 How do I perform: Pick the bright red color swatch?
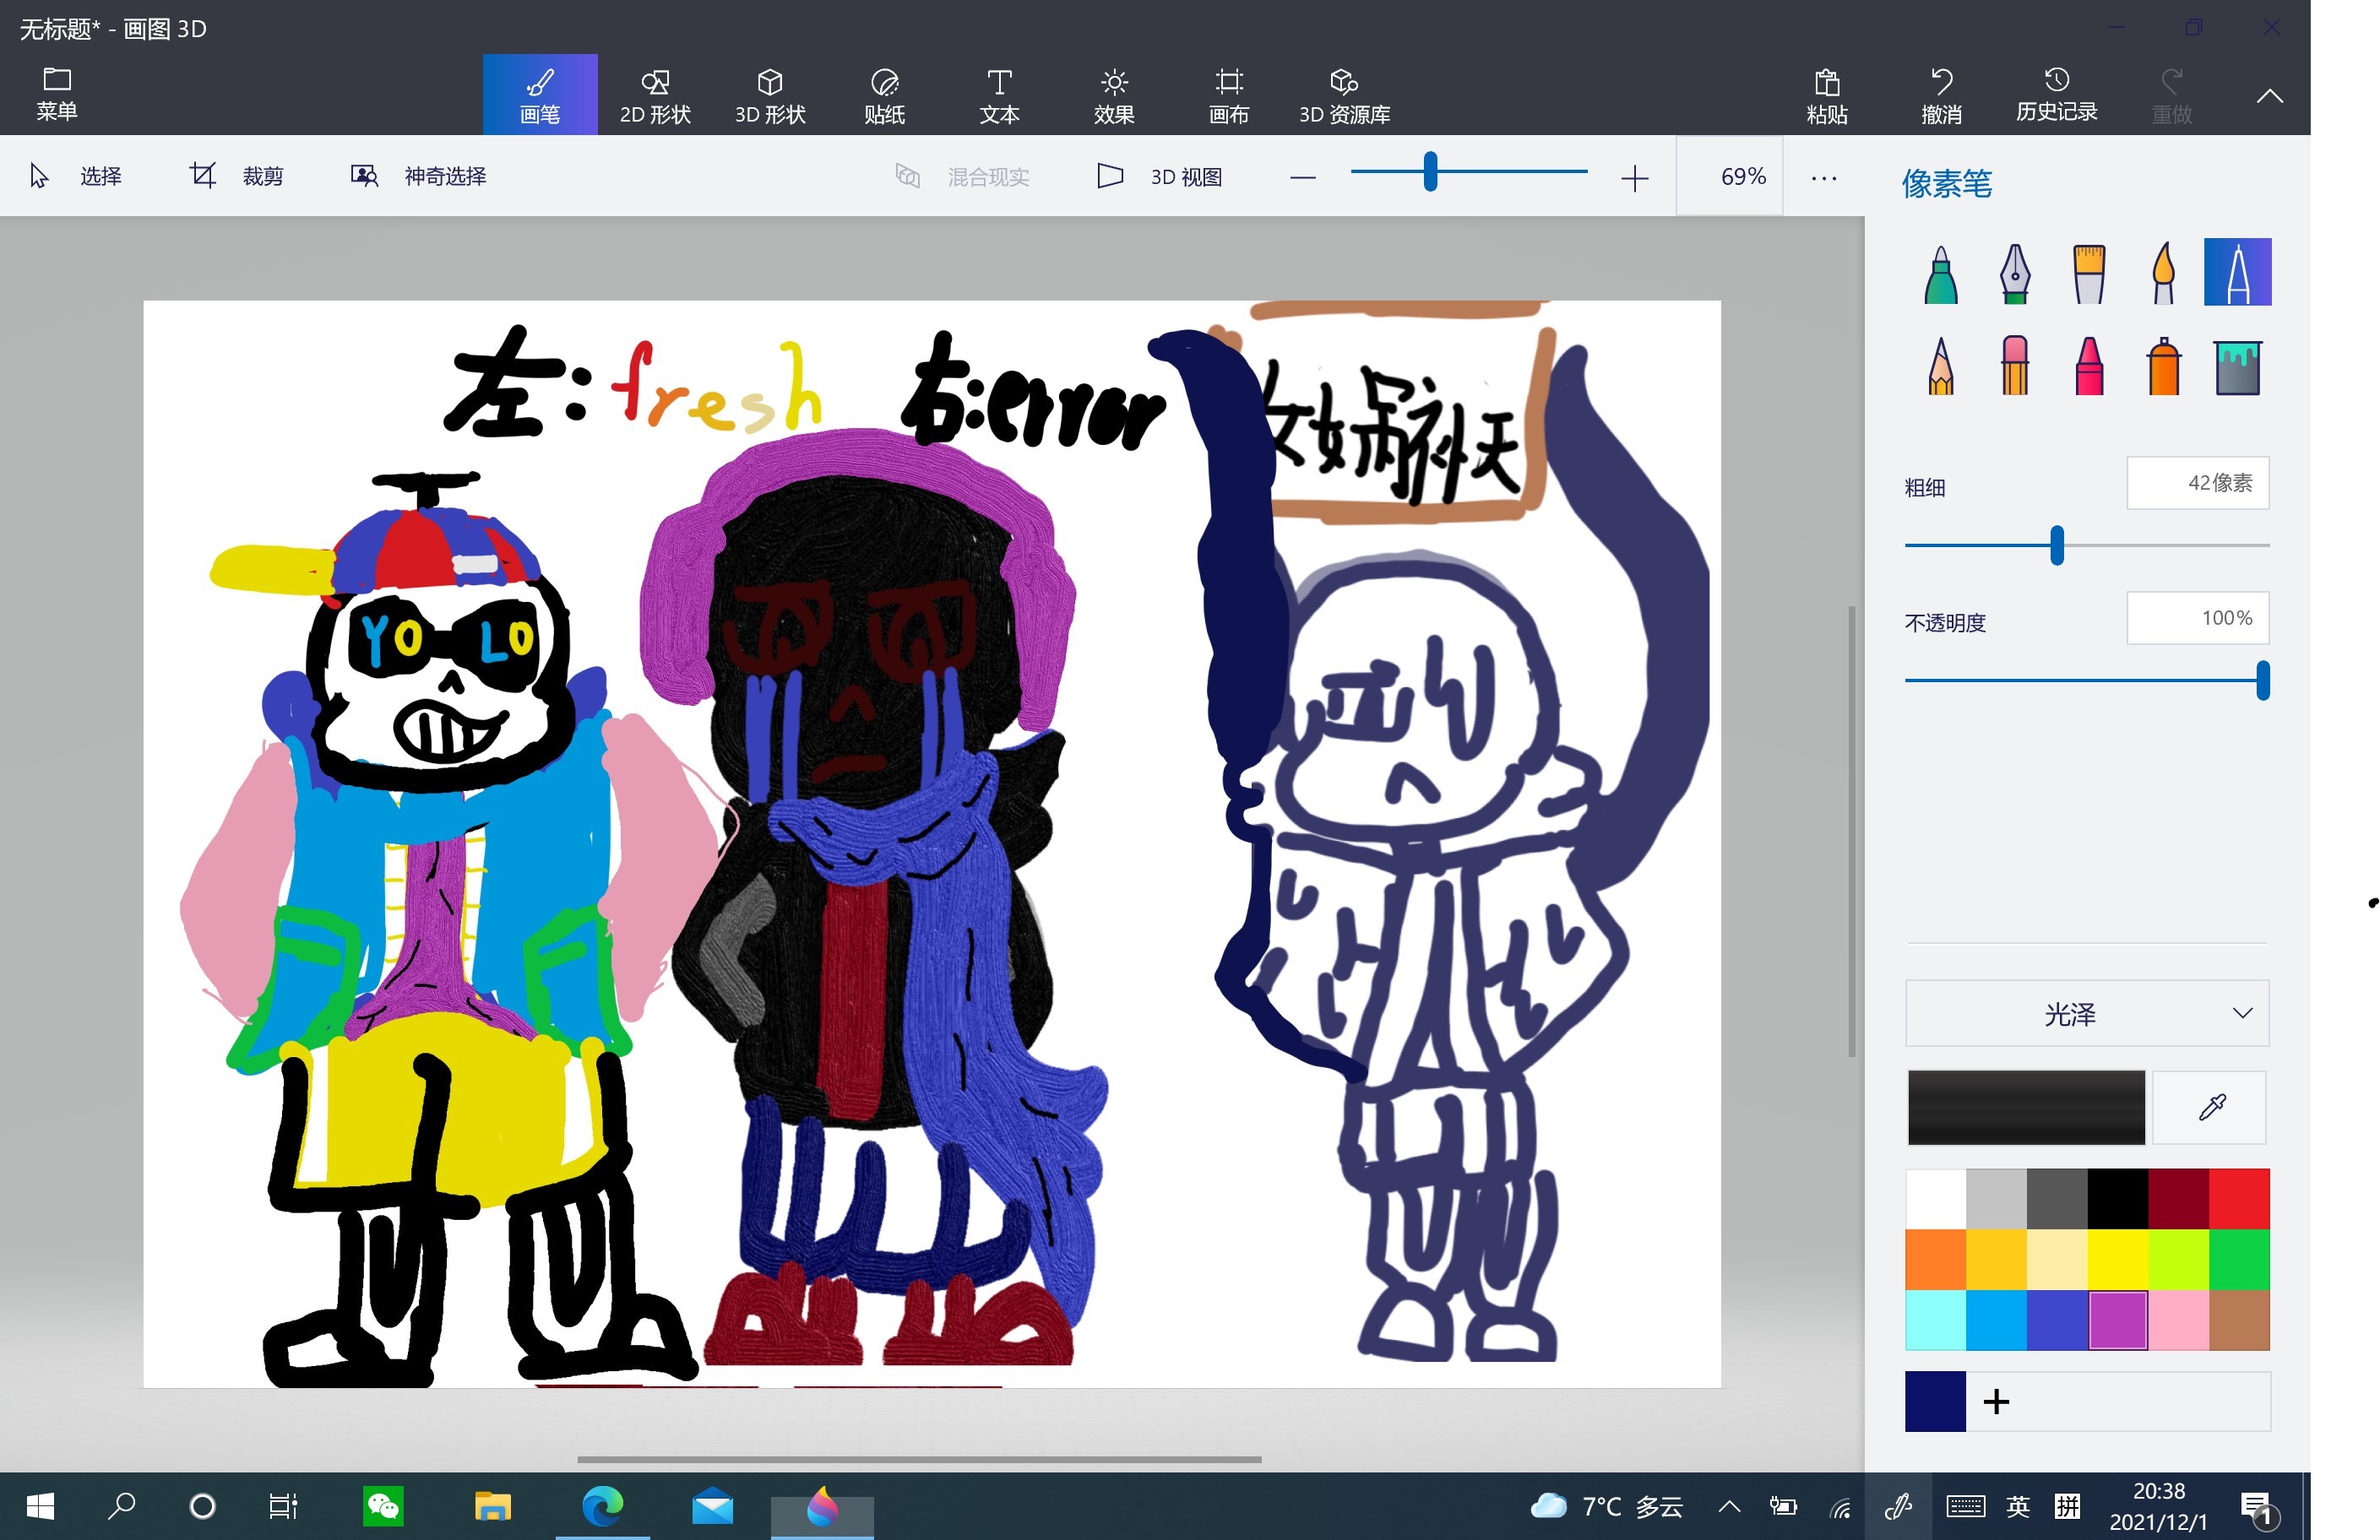(x=2239, y=1198)
